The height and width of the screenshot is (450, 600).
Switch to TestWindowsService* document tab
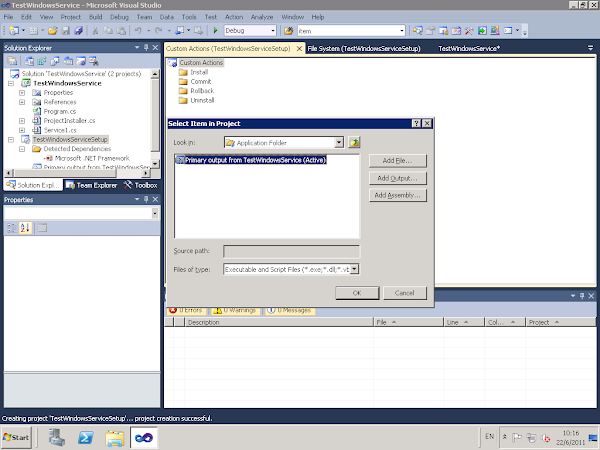pyautogui.click(x=469, y=49)
